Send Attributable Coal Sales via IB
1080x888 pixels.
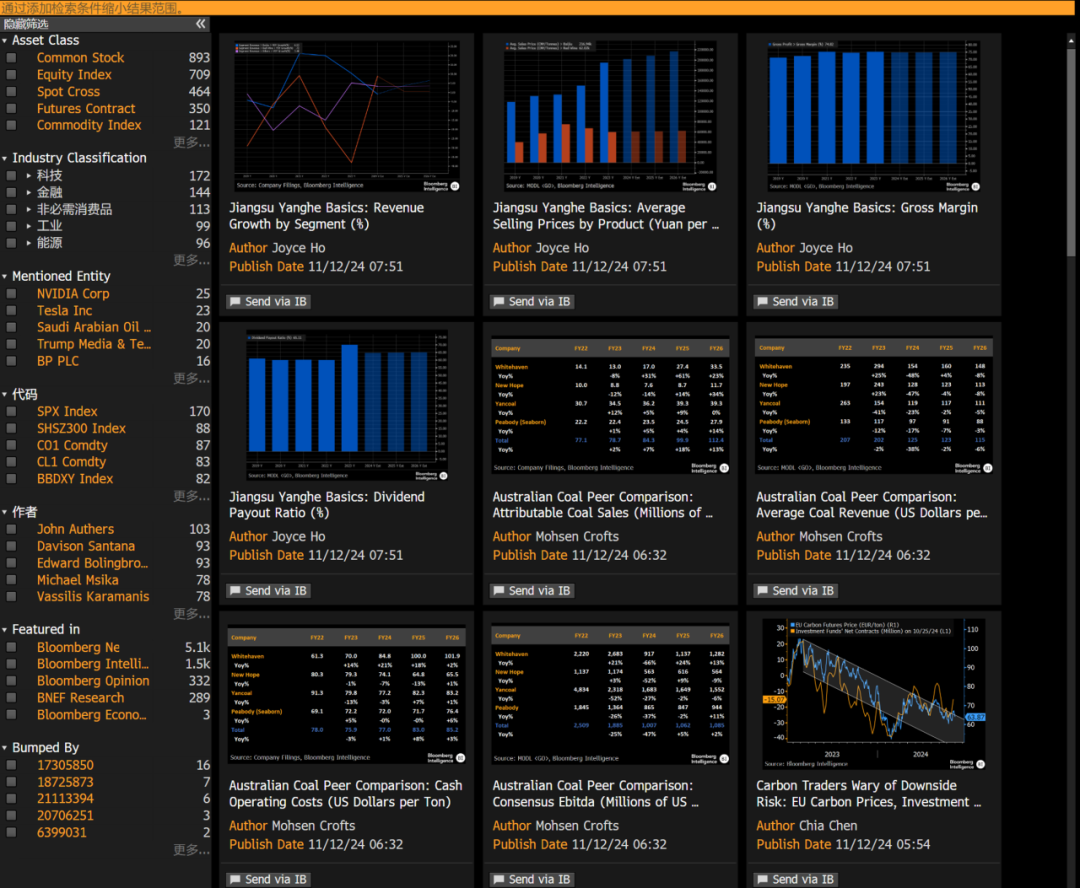click(532, 591)
